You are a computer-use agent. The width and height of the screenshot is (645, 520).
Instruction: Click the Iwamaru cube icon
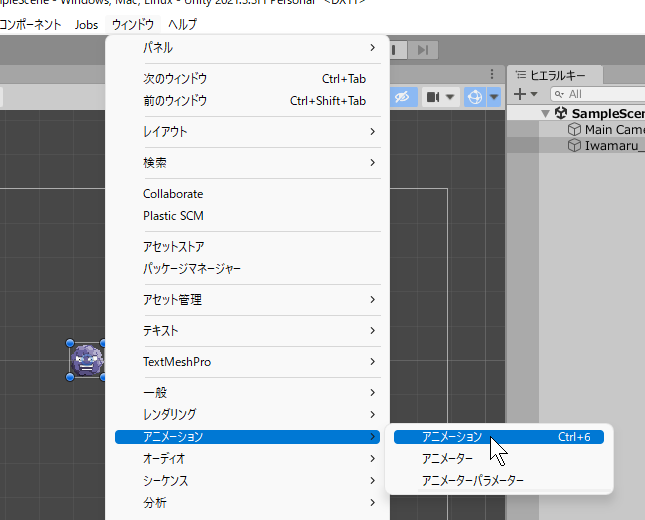click(x=574, y=146)
